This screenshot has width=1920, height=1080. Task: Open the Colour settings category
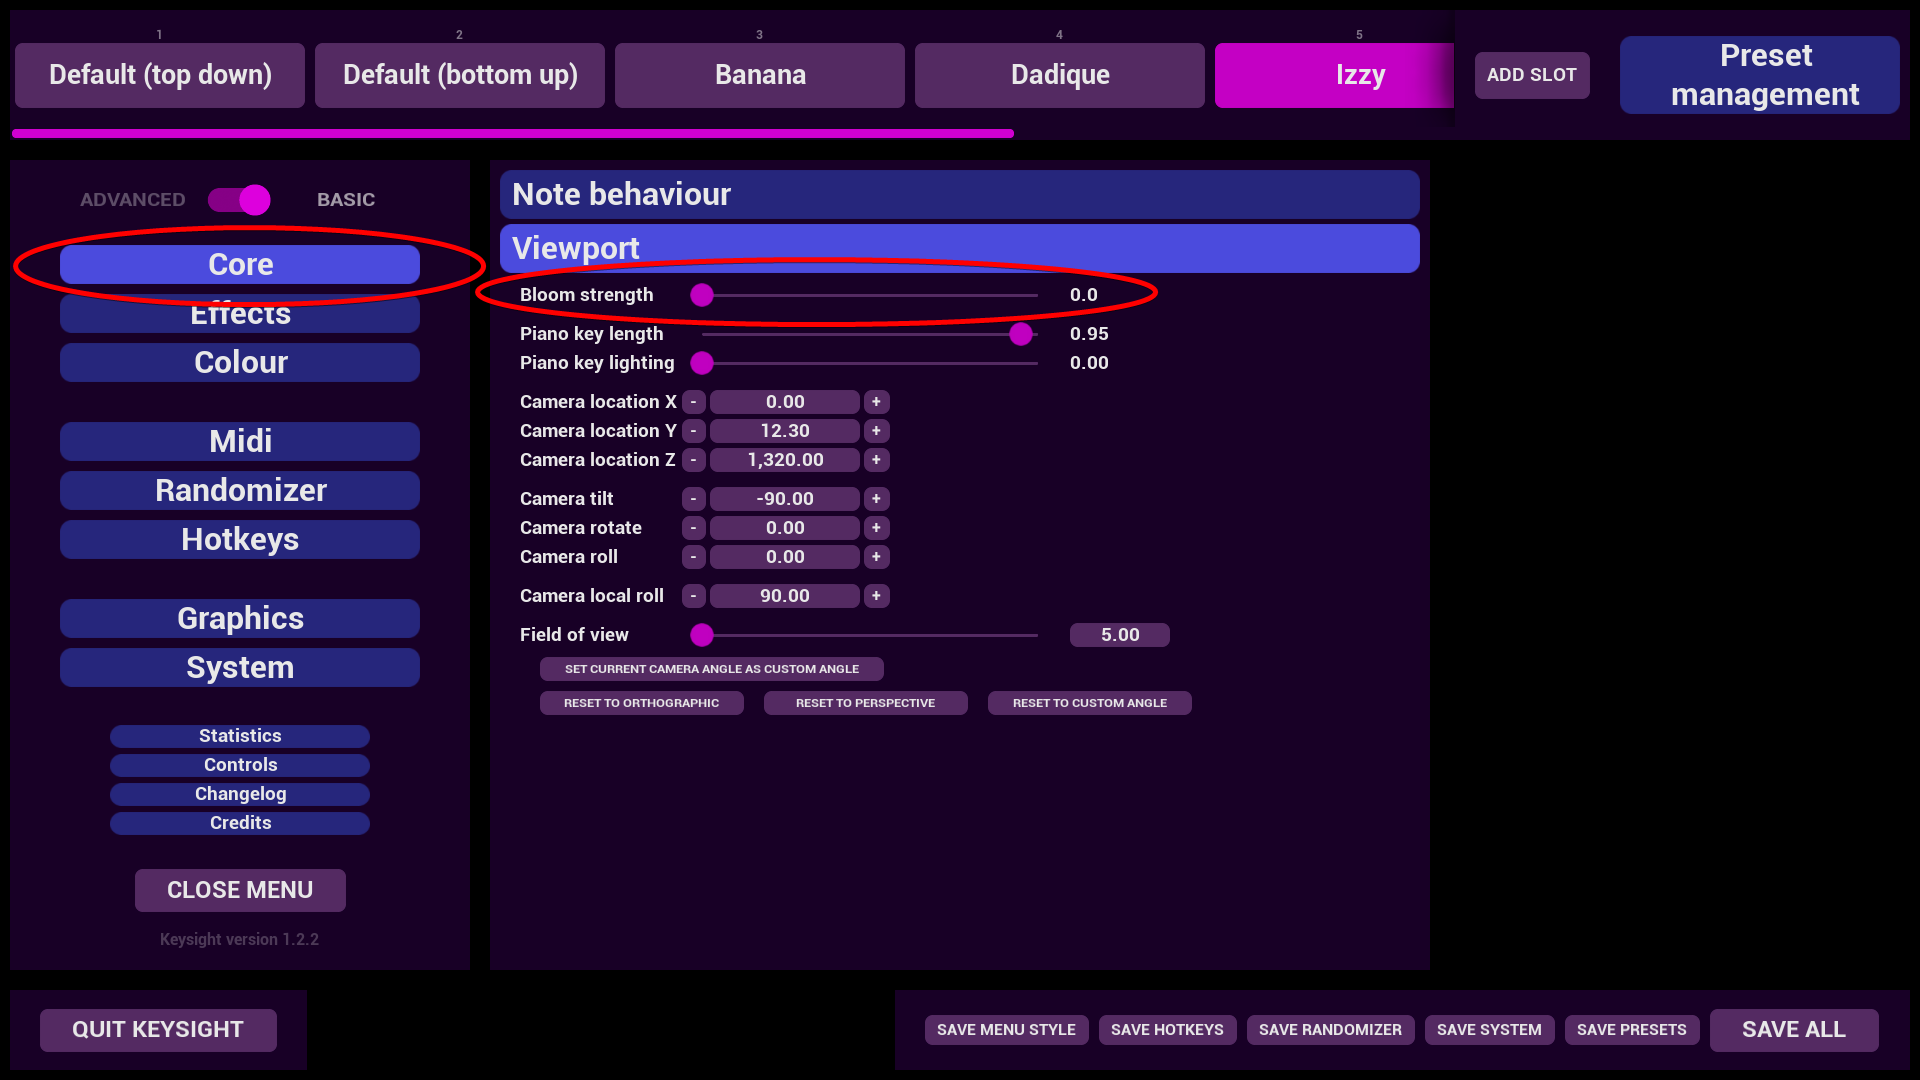point(240,363)
